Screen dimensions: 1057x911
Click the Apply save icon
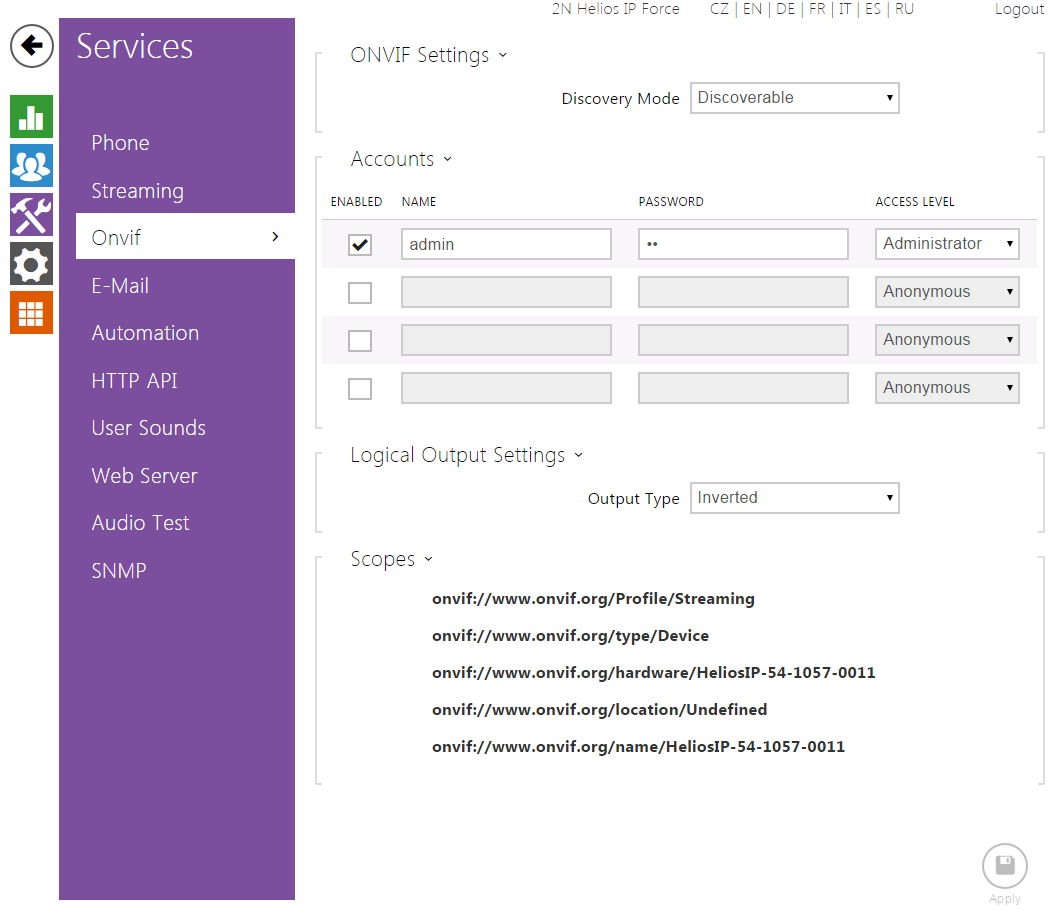[x=1004, y=866]
